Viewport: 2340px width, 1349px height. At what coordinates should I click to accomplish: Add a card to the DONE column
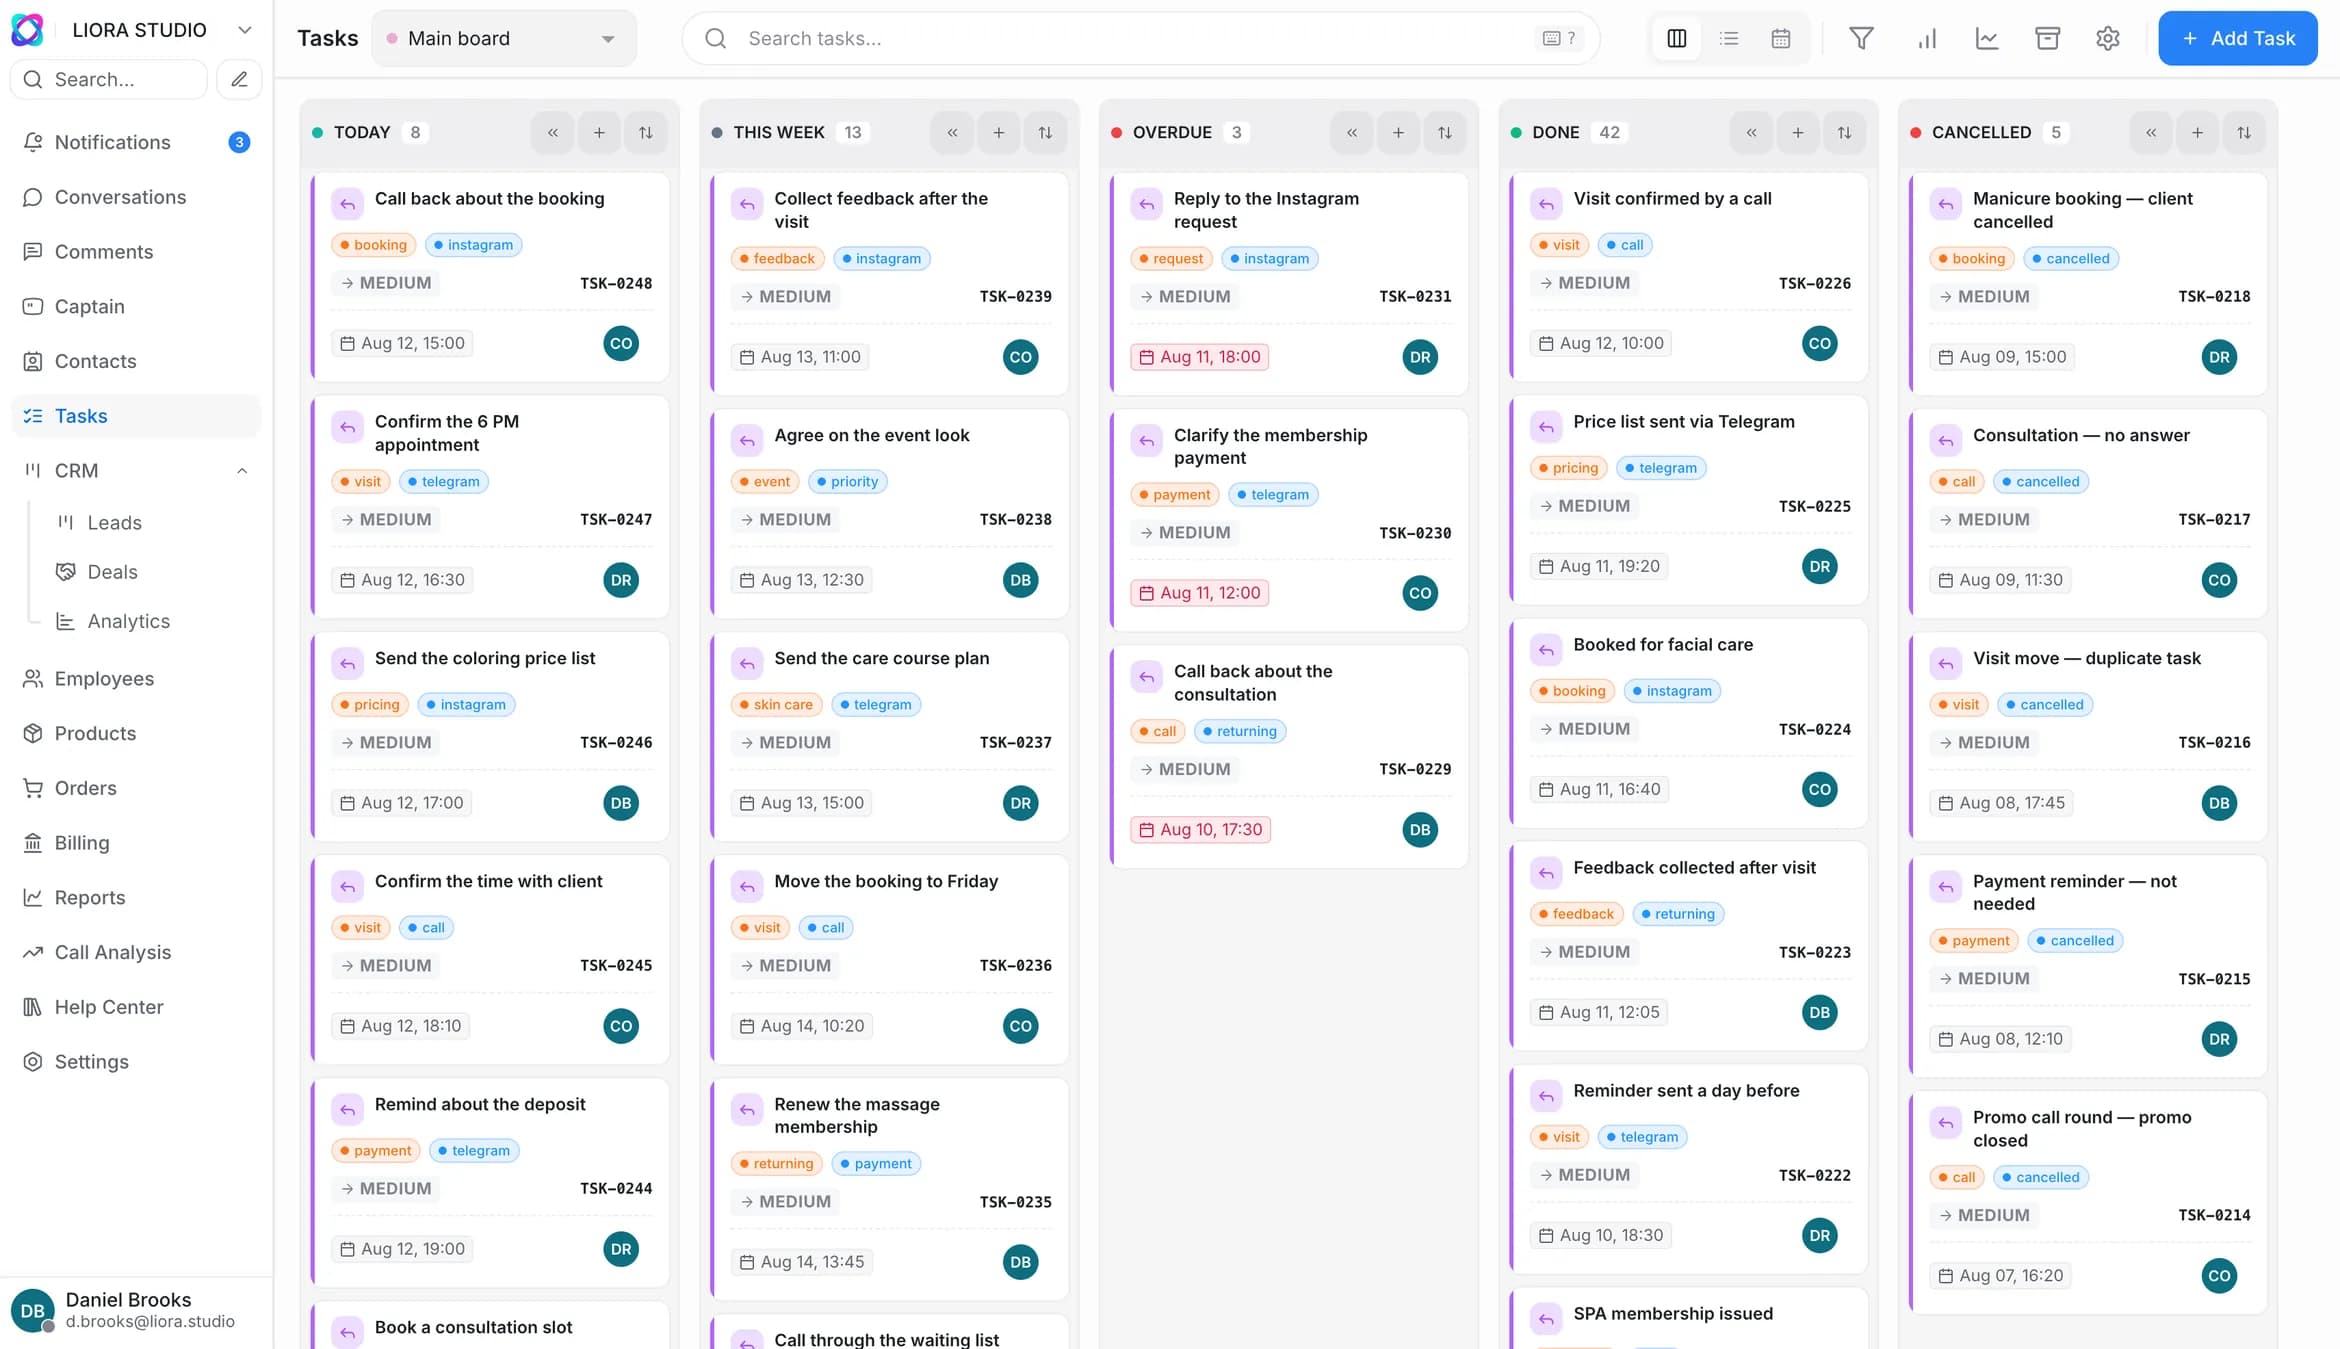click(1798, 132)
